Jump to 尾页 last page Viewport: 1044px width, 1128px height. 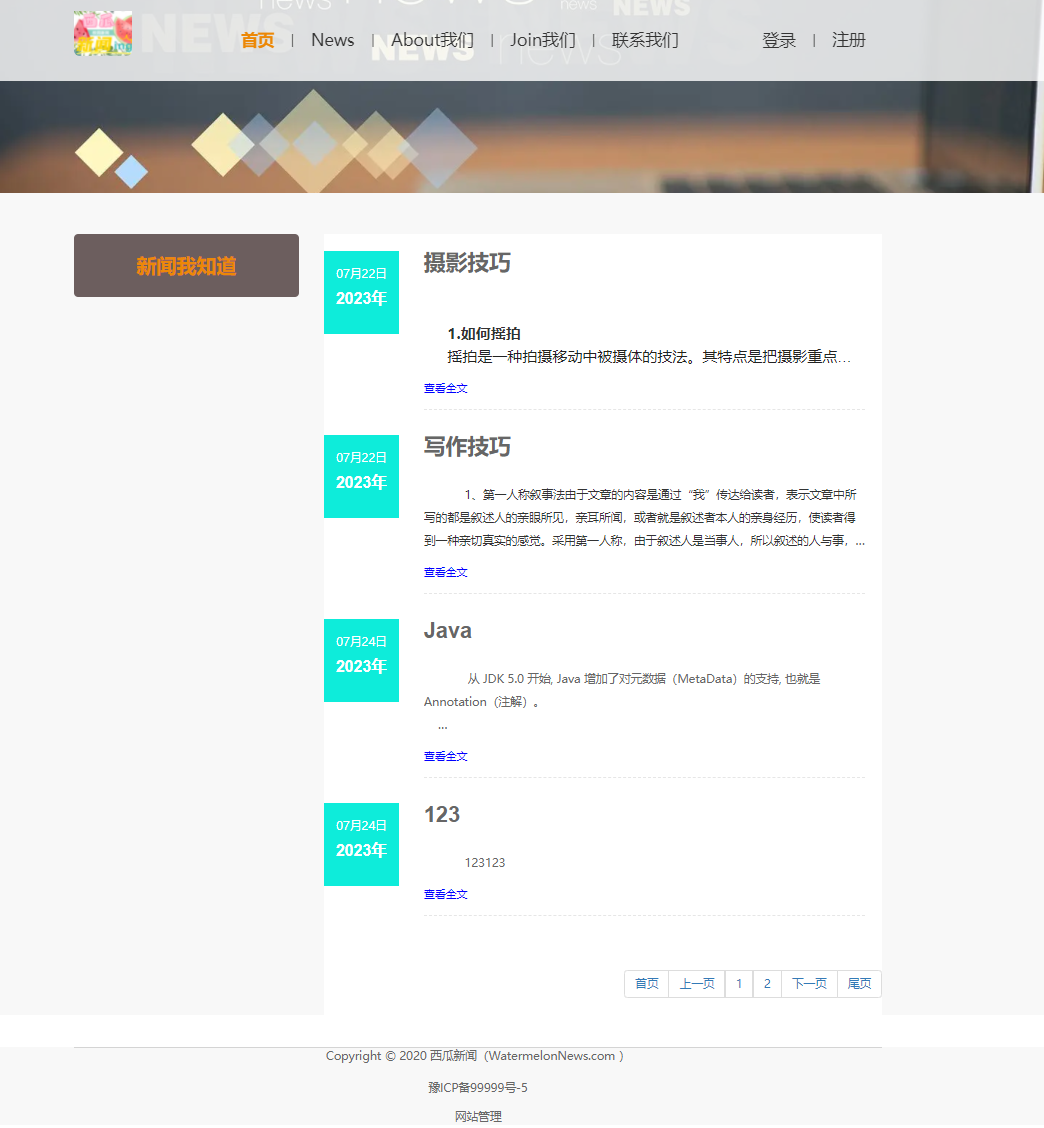pos(859,984)
